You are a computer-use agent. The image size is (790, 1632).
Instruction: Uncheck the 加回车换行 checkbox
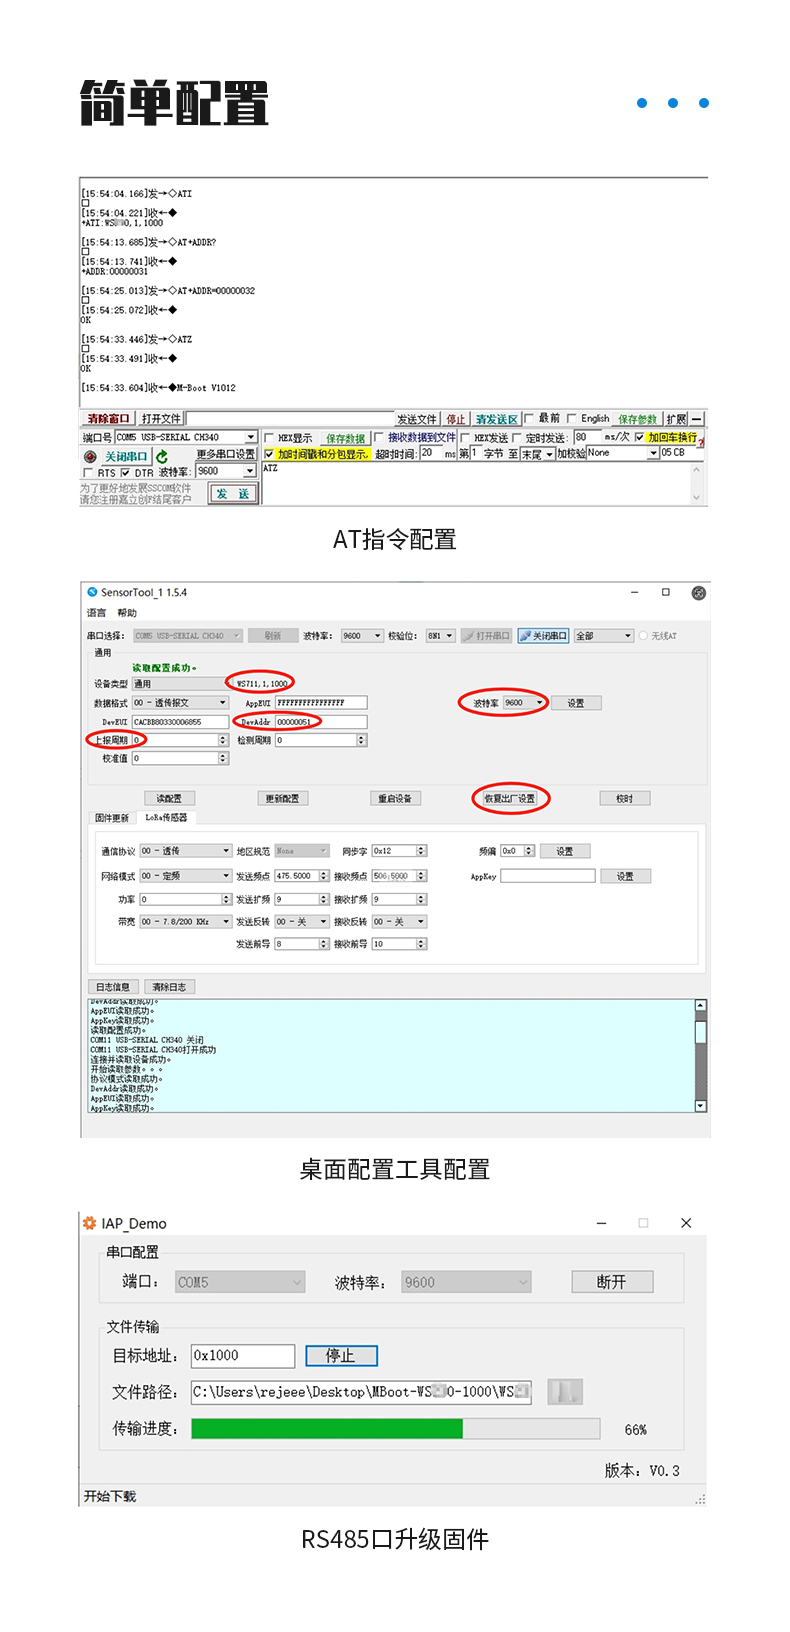pyautogui.click(x=640, y=438)
